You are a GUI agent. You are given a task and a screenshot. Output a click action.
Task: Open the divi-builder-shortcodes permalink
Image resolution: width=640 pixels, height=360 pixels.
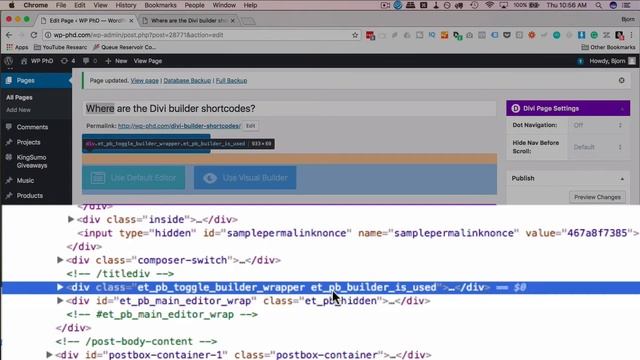179,126
